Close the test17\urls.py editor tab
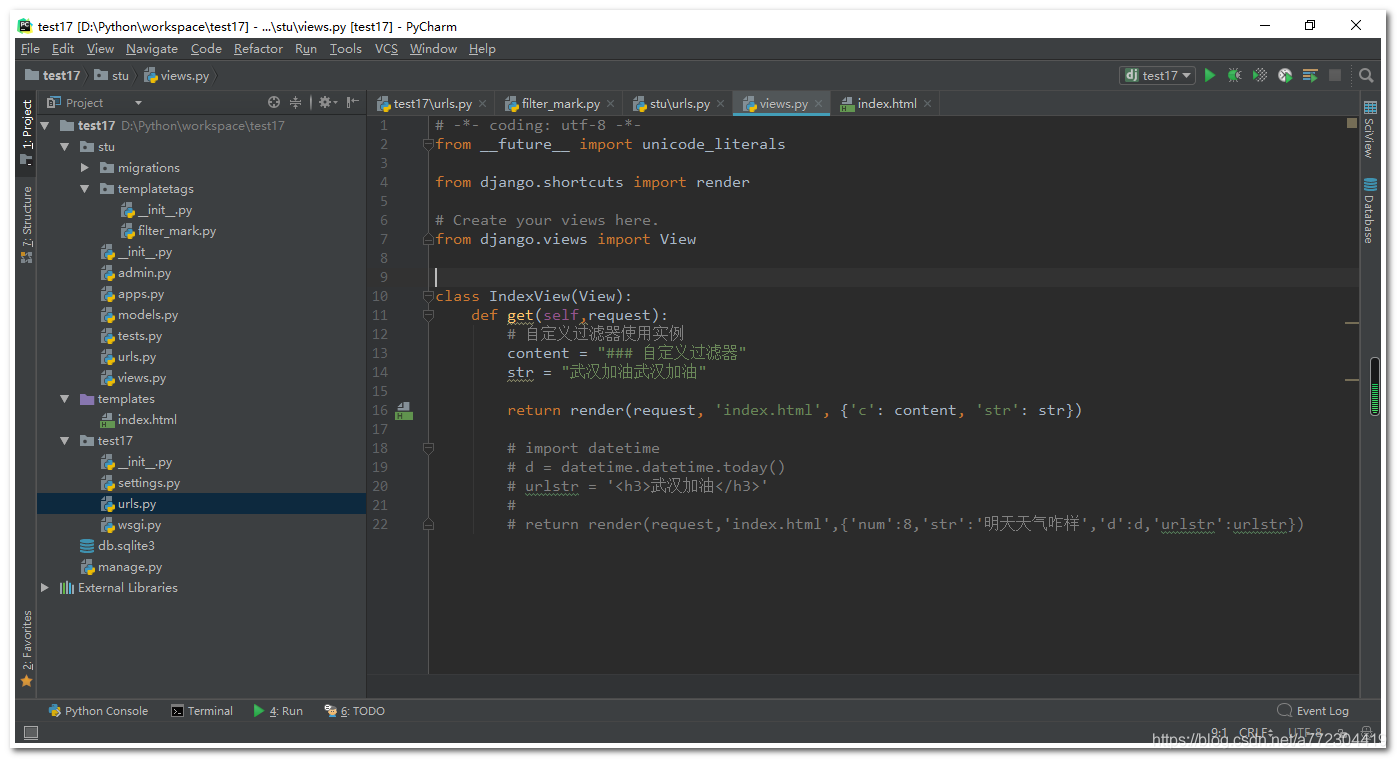 coord(483,104)
